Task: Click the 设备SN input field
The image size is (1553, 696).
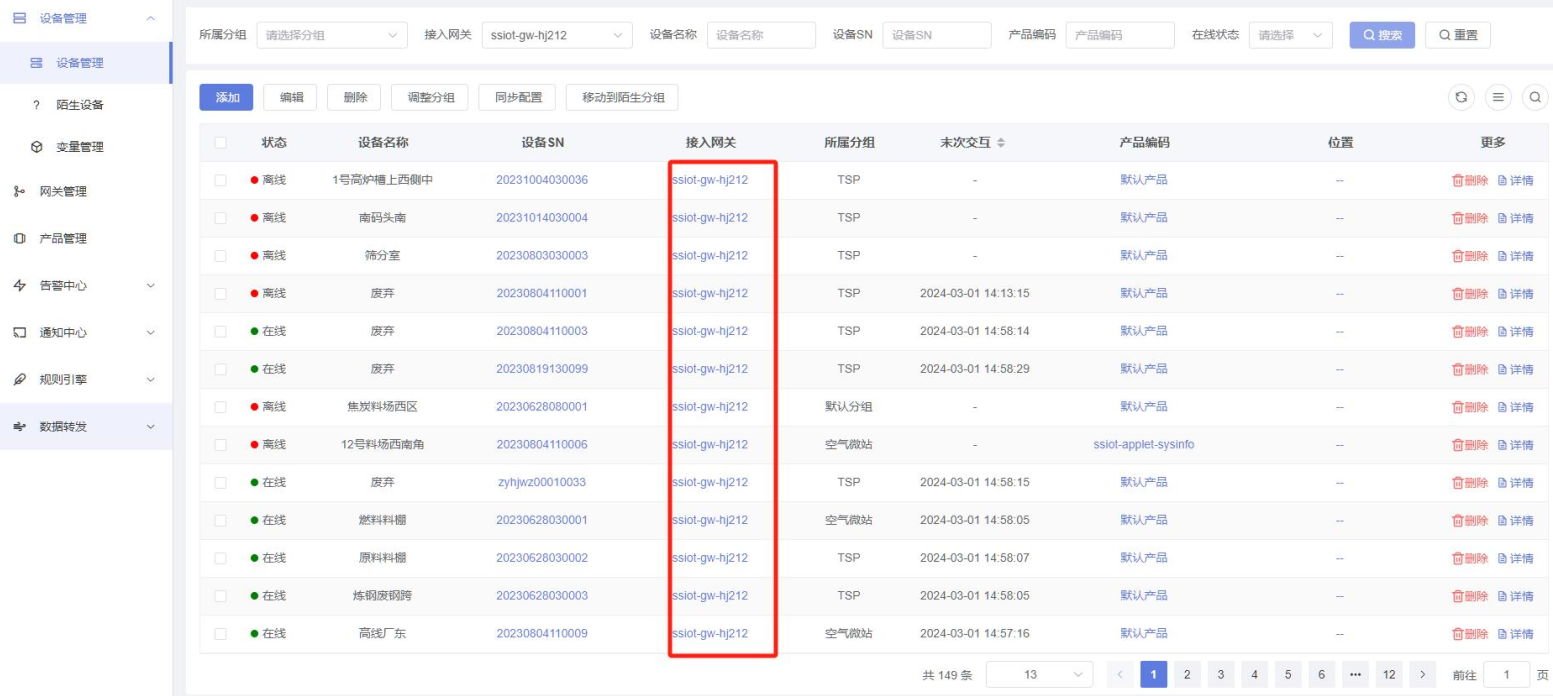Action: tap(936, 35)
